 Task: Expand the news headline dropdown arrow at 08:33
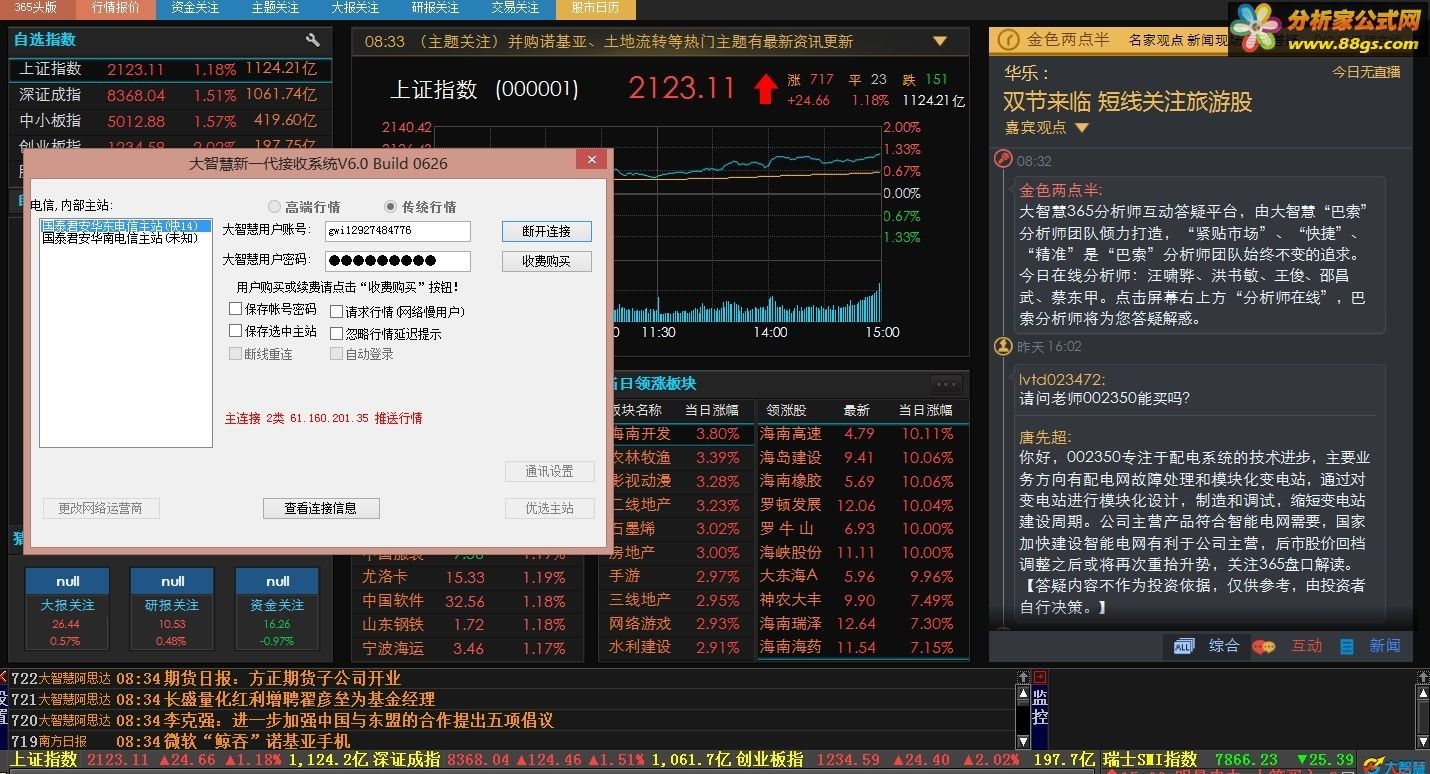(x=939, y=42)
